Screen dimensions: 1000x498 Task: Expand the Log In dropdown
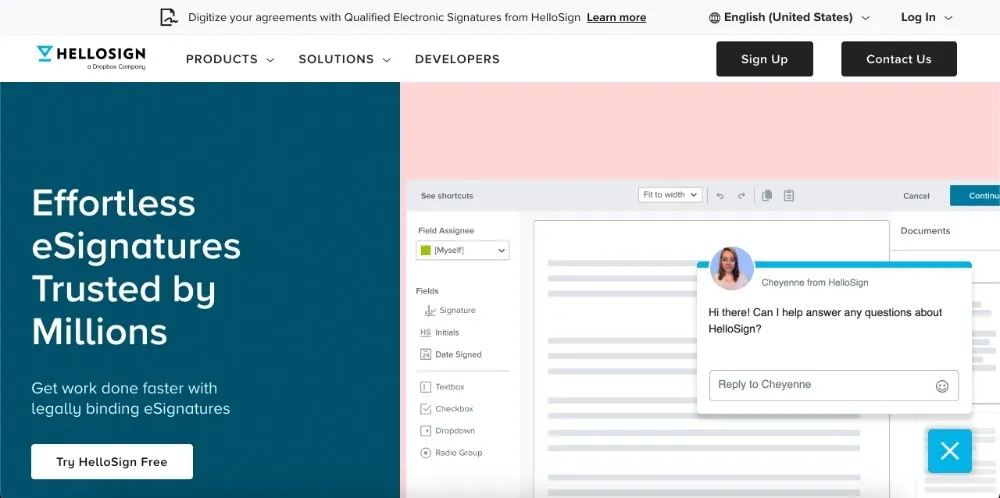click(x=927, y=18)
